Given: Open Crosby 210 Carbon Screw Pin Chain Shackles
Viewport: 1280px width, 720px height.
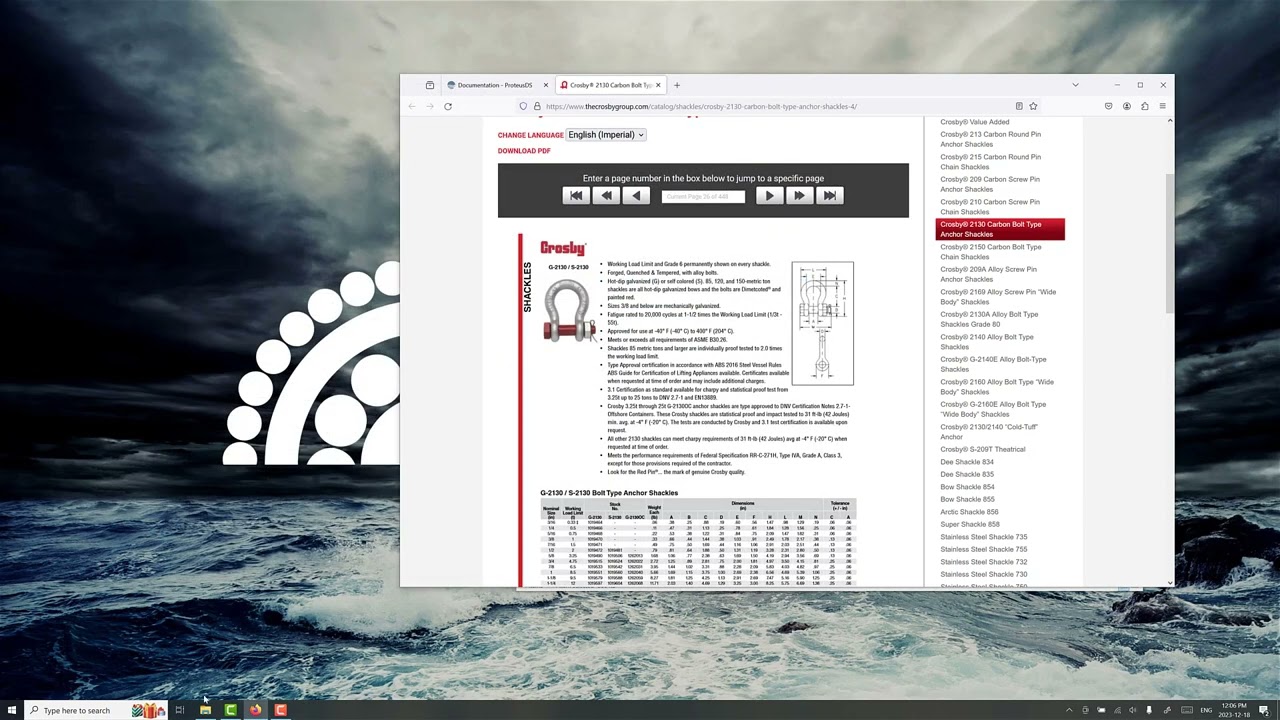Looking at the screenshot, I should pos(990,207).
